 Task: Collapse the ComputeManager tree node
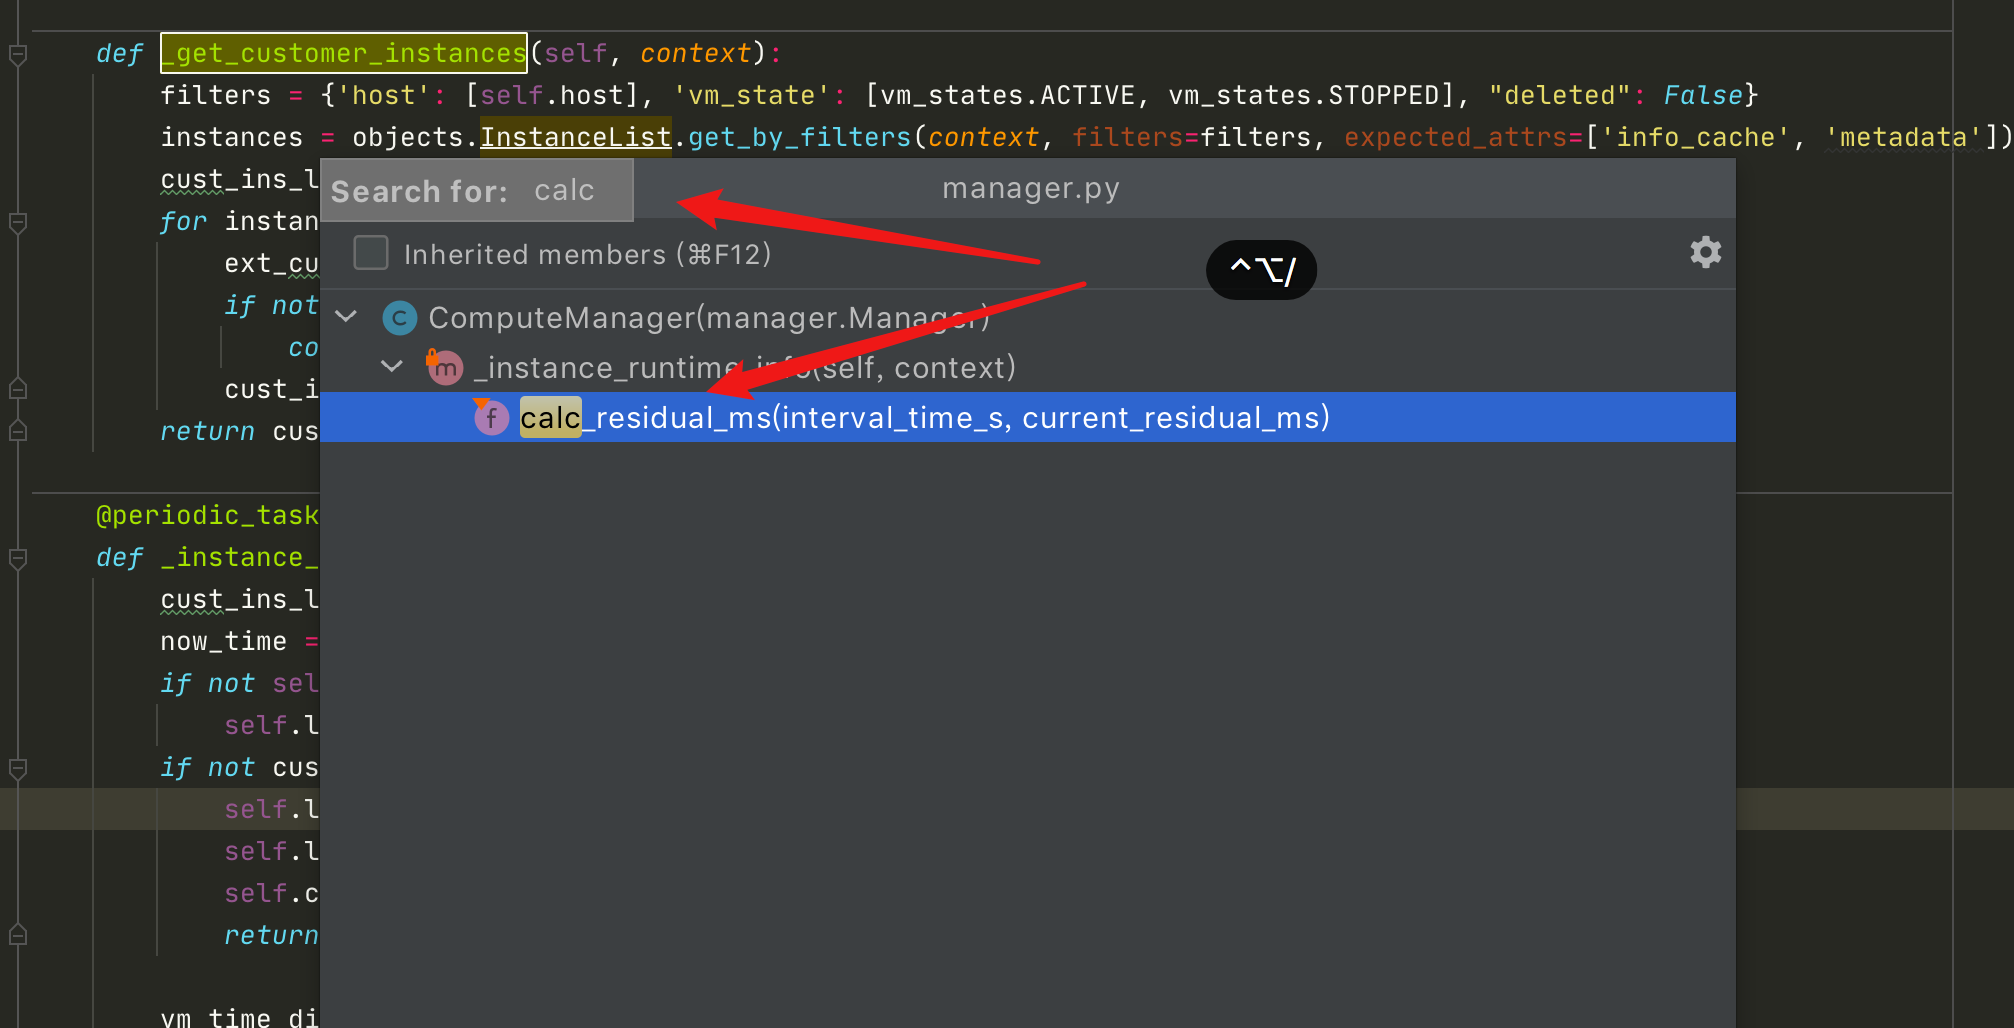(346, 317)
